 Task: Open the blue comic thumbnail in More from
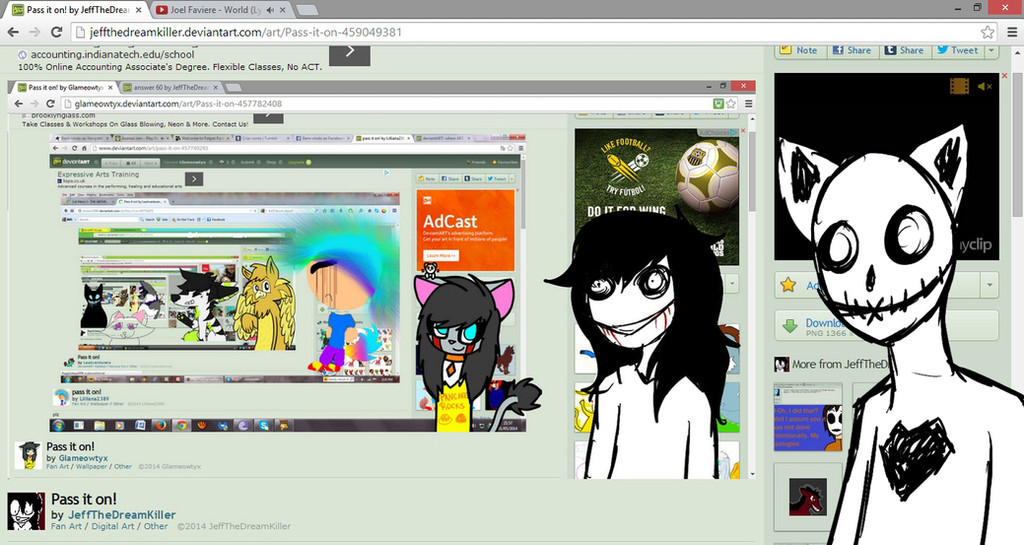click(x=808, y=418)
